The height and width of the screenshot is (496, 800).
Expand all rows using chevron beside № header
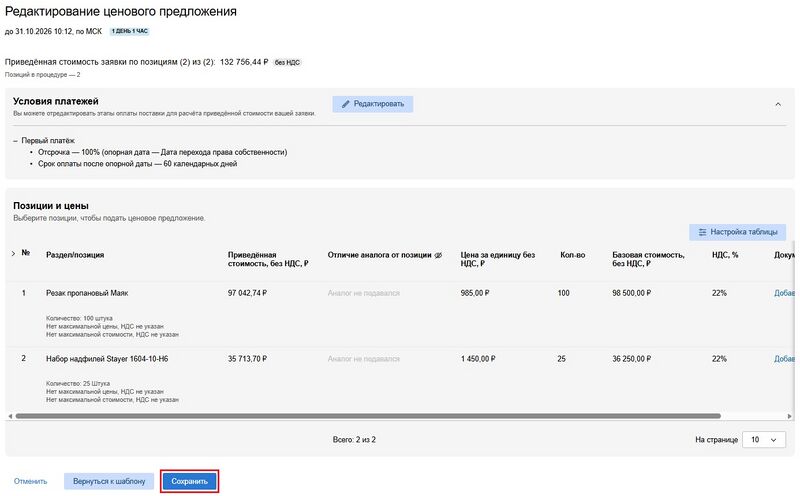pos(13,253)
